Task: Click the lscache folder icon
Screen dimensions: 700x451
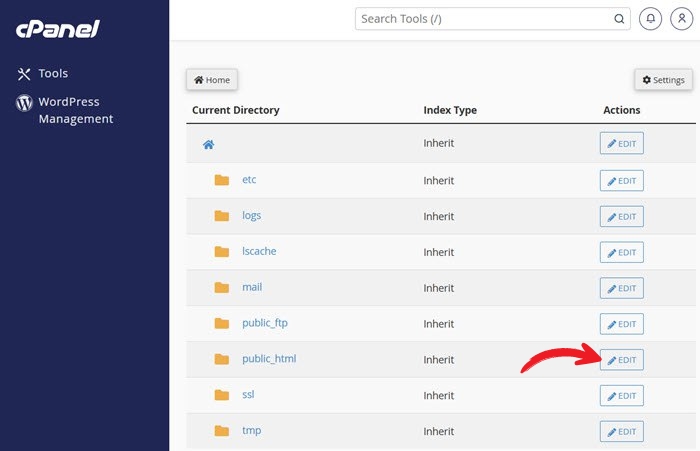Action: (x=222, y=252)
